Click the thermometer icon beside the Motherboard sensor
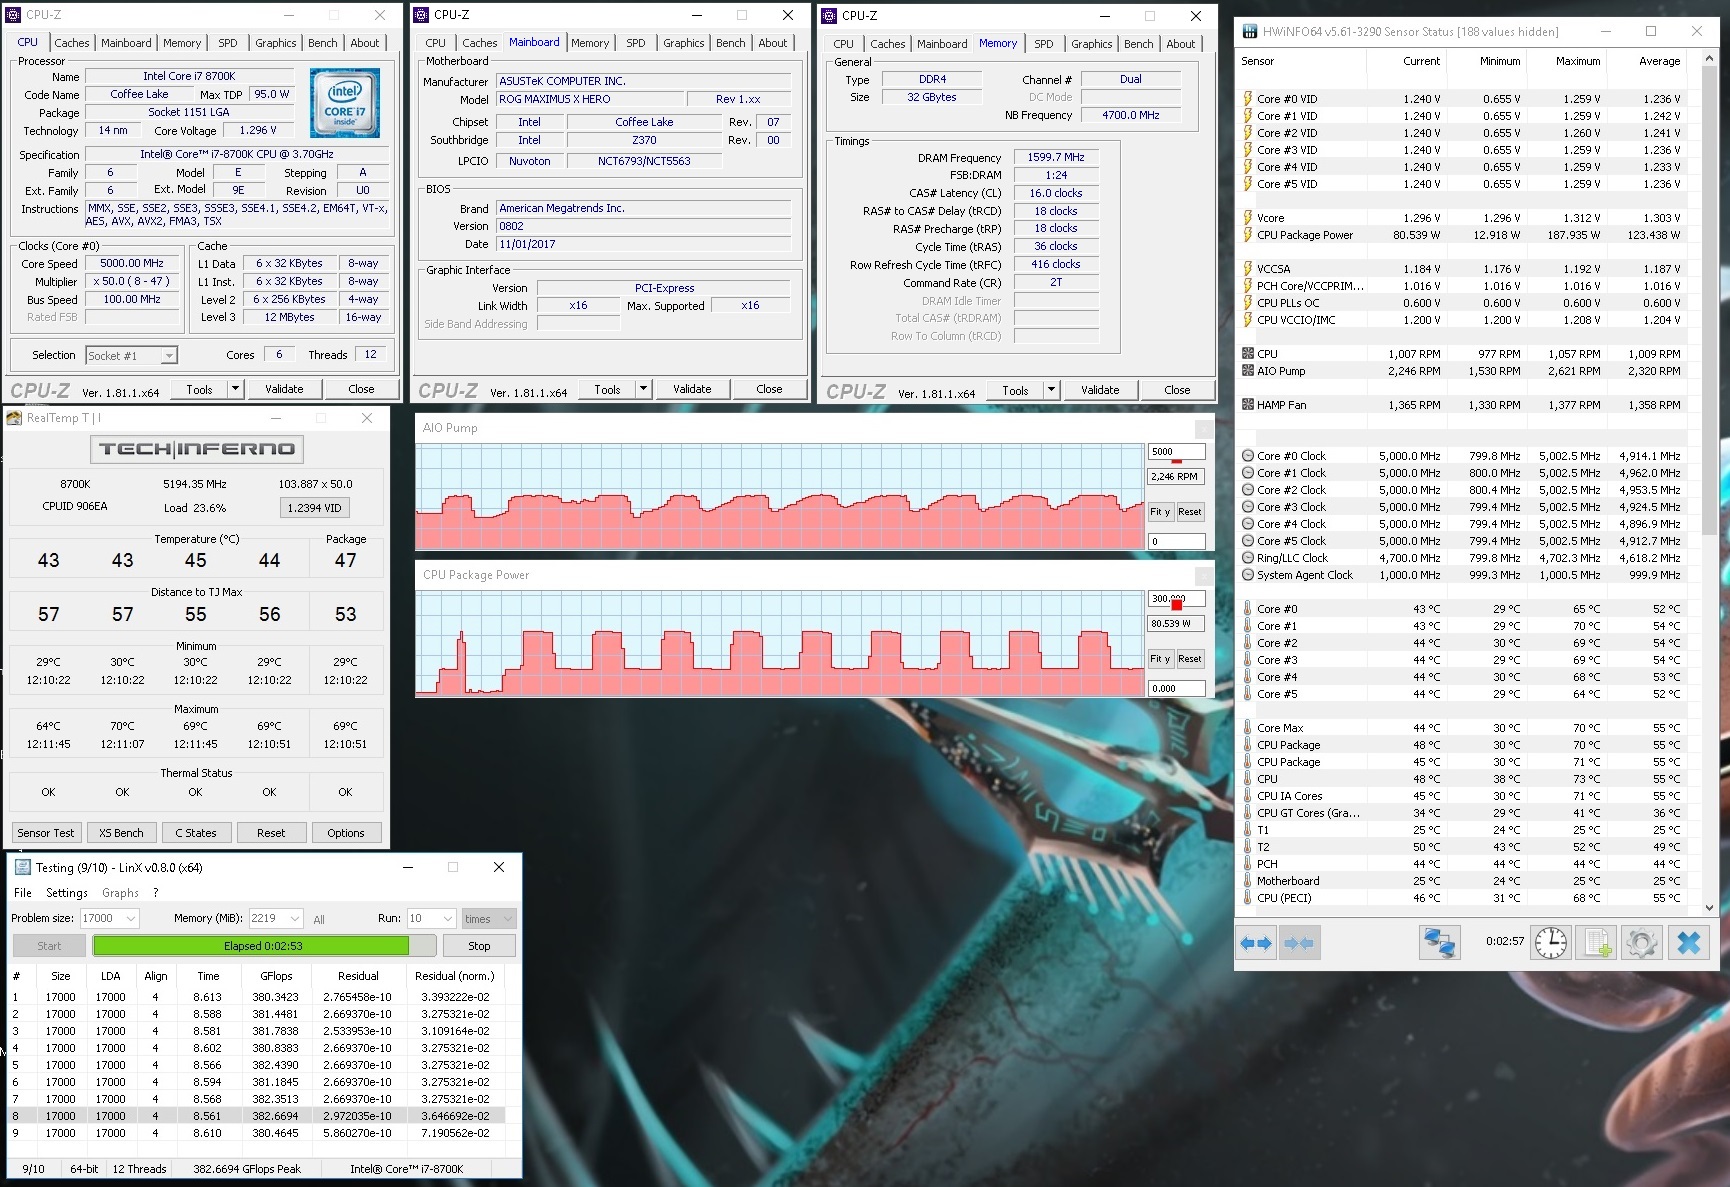1730x1187 pixels. coord(1248,881)
